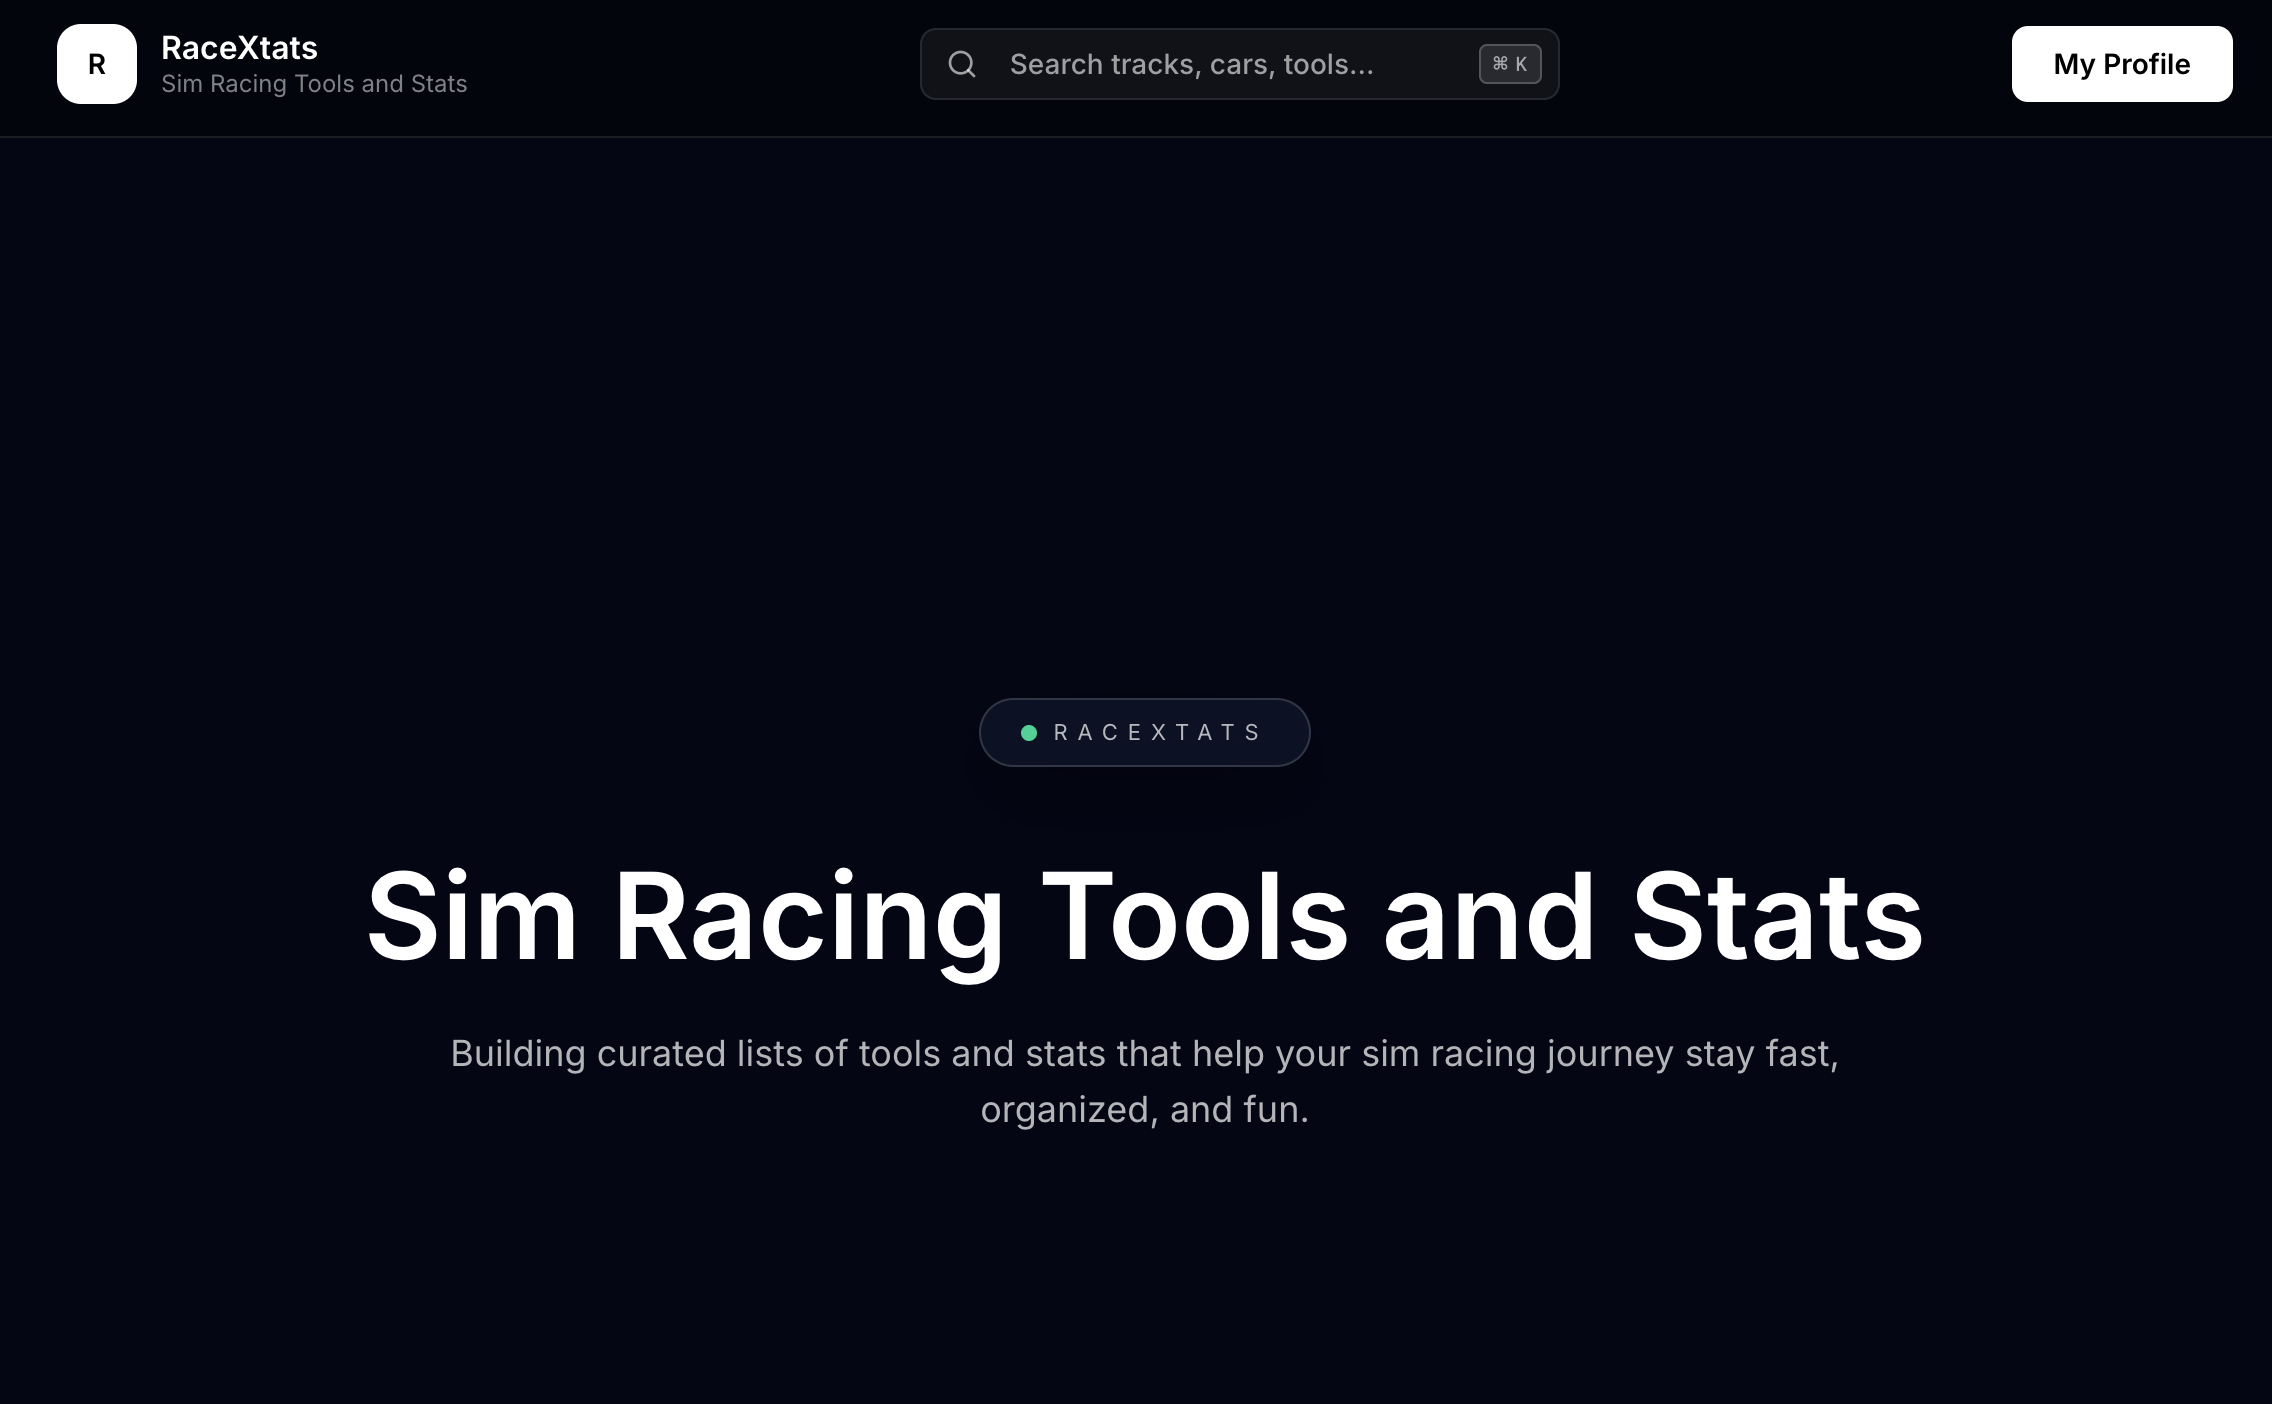This screenshot has height=1404, width=2272.
Task: Select the RACEXTATS text inside the badge
Action: [x=1157, y=731]
